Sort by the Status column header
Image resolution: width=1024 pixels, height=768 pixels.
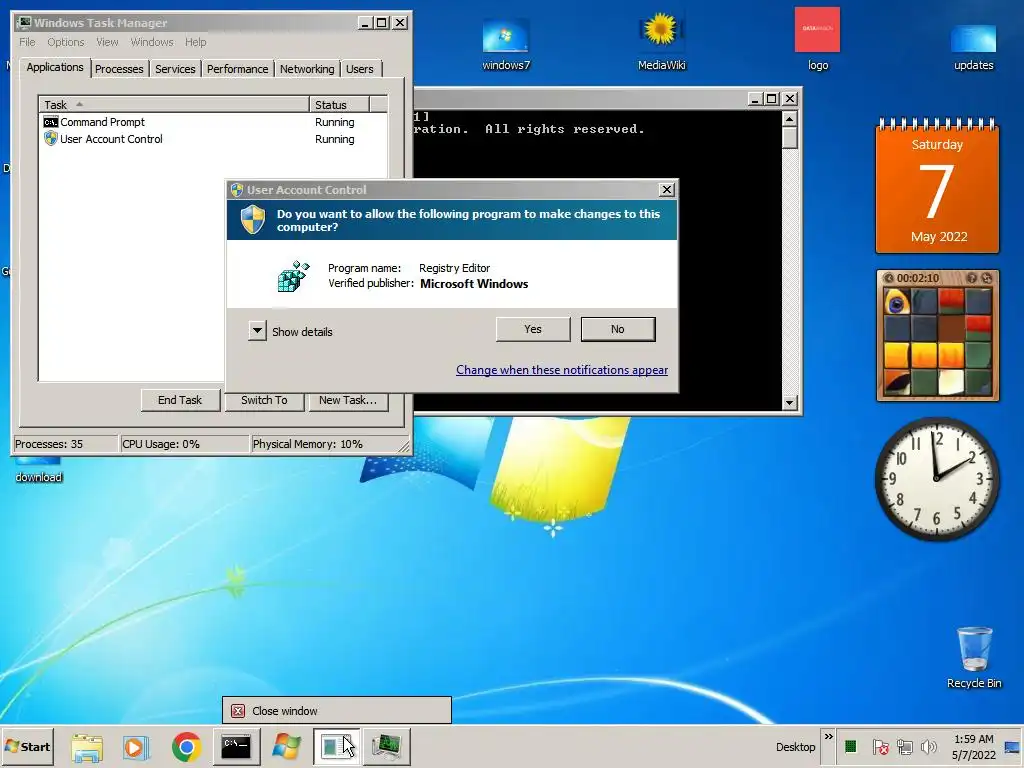339,104
